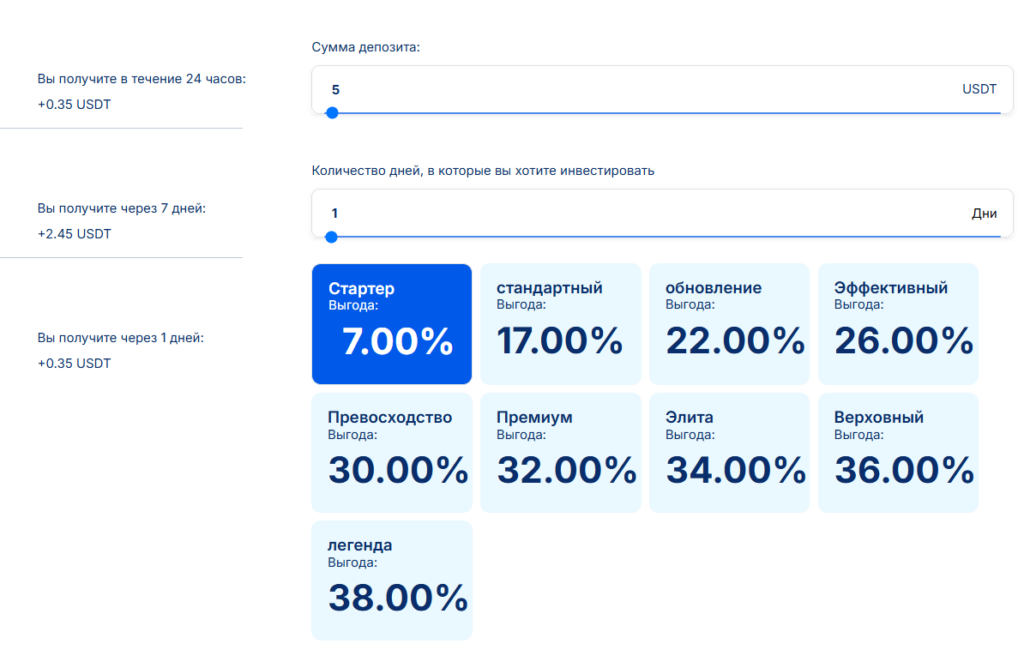The image size is (1024, 650).
Task: Focus the number of days input field
Action: (x=640, y=213)
